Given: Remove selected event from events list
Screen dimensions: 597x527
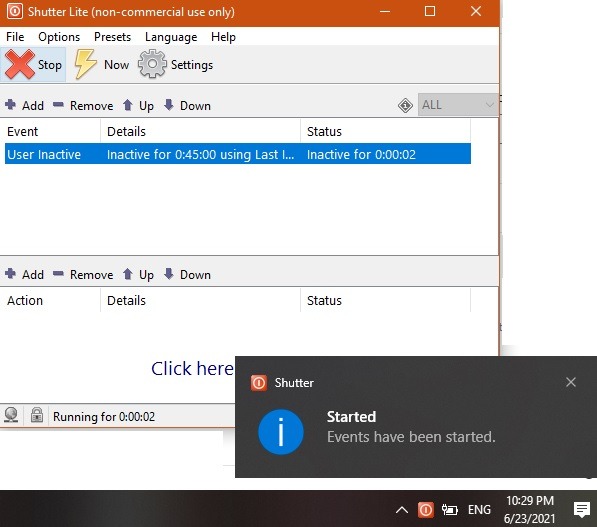Looking at the screenshot, I should tap(83, 105).
